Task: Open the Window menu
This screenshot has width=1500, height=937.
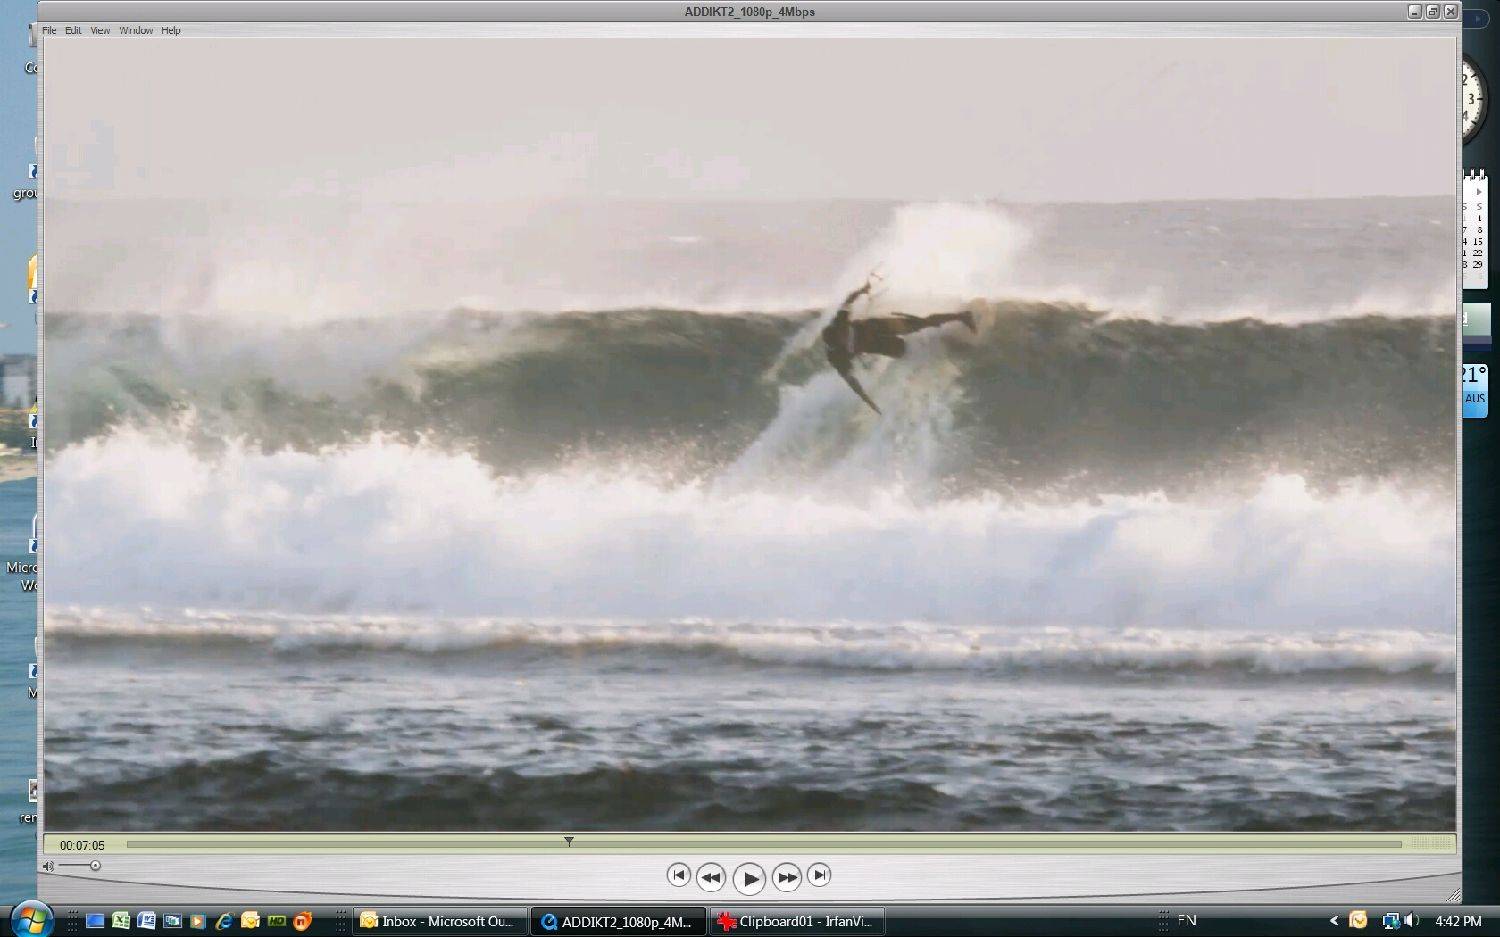Action: tap(136, 31)
